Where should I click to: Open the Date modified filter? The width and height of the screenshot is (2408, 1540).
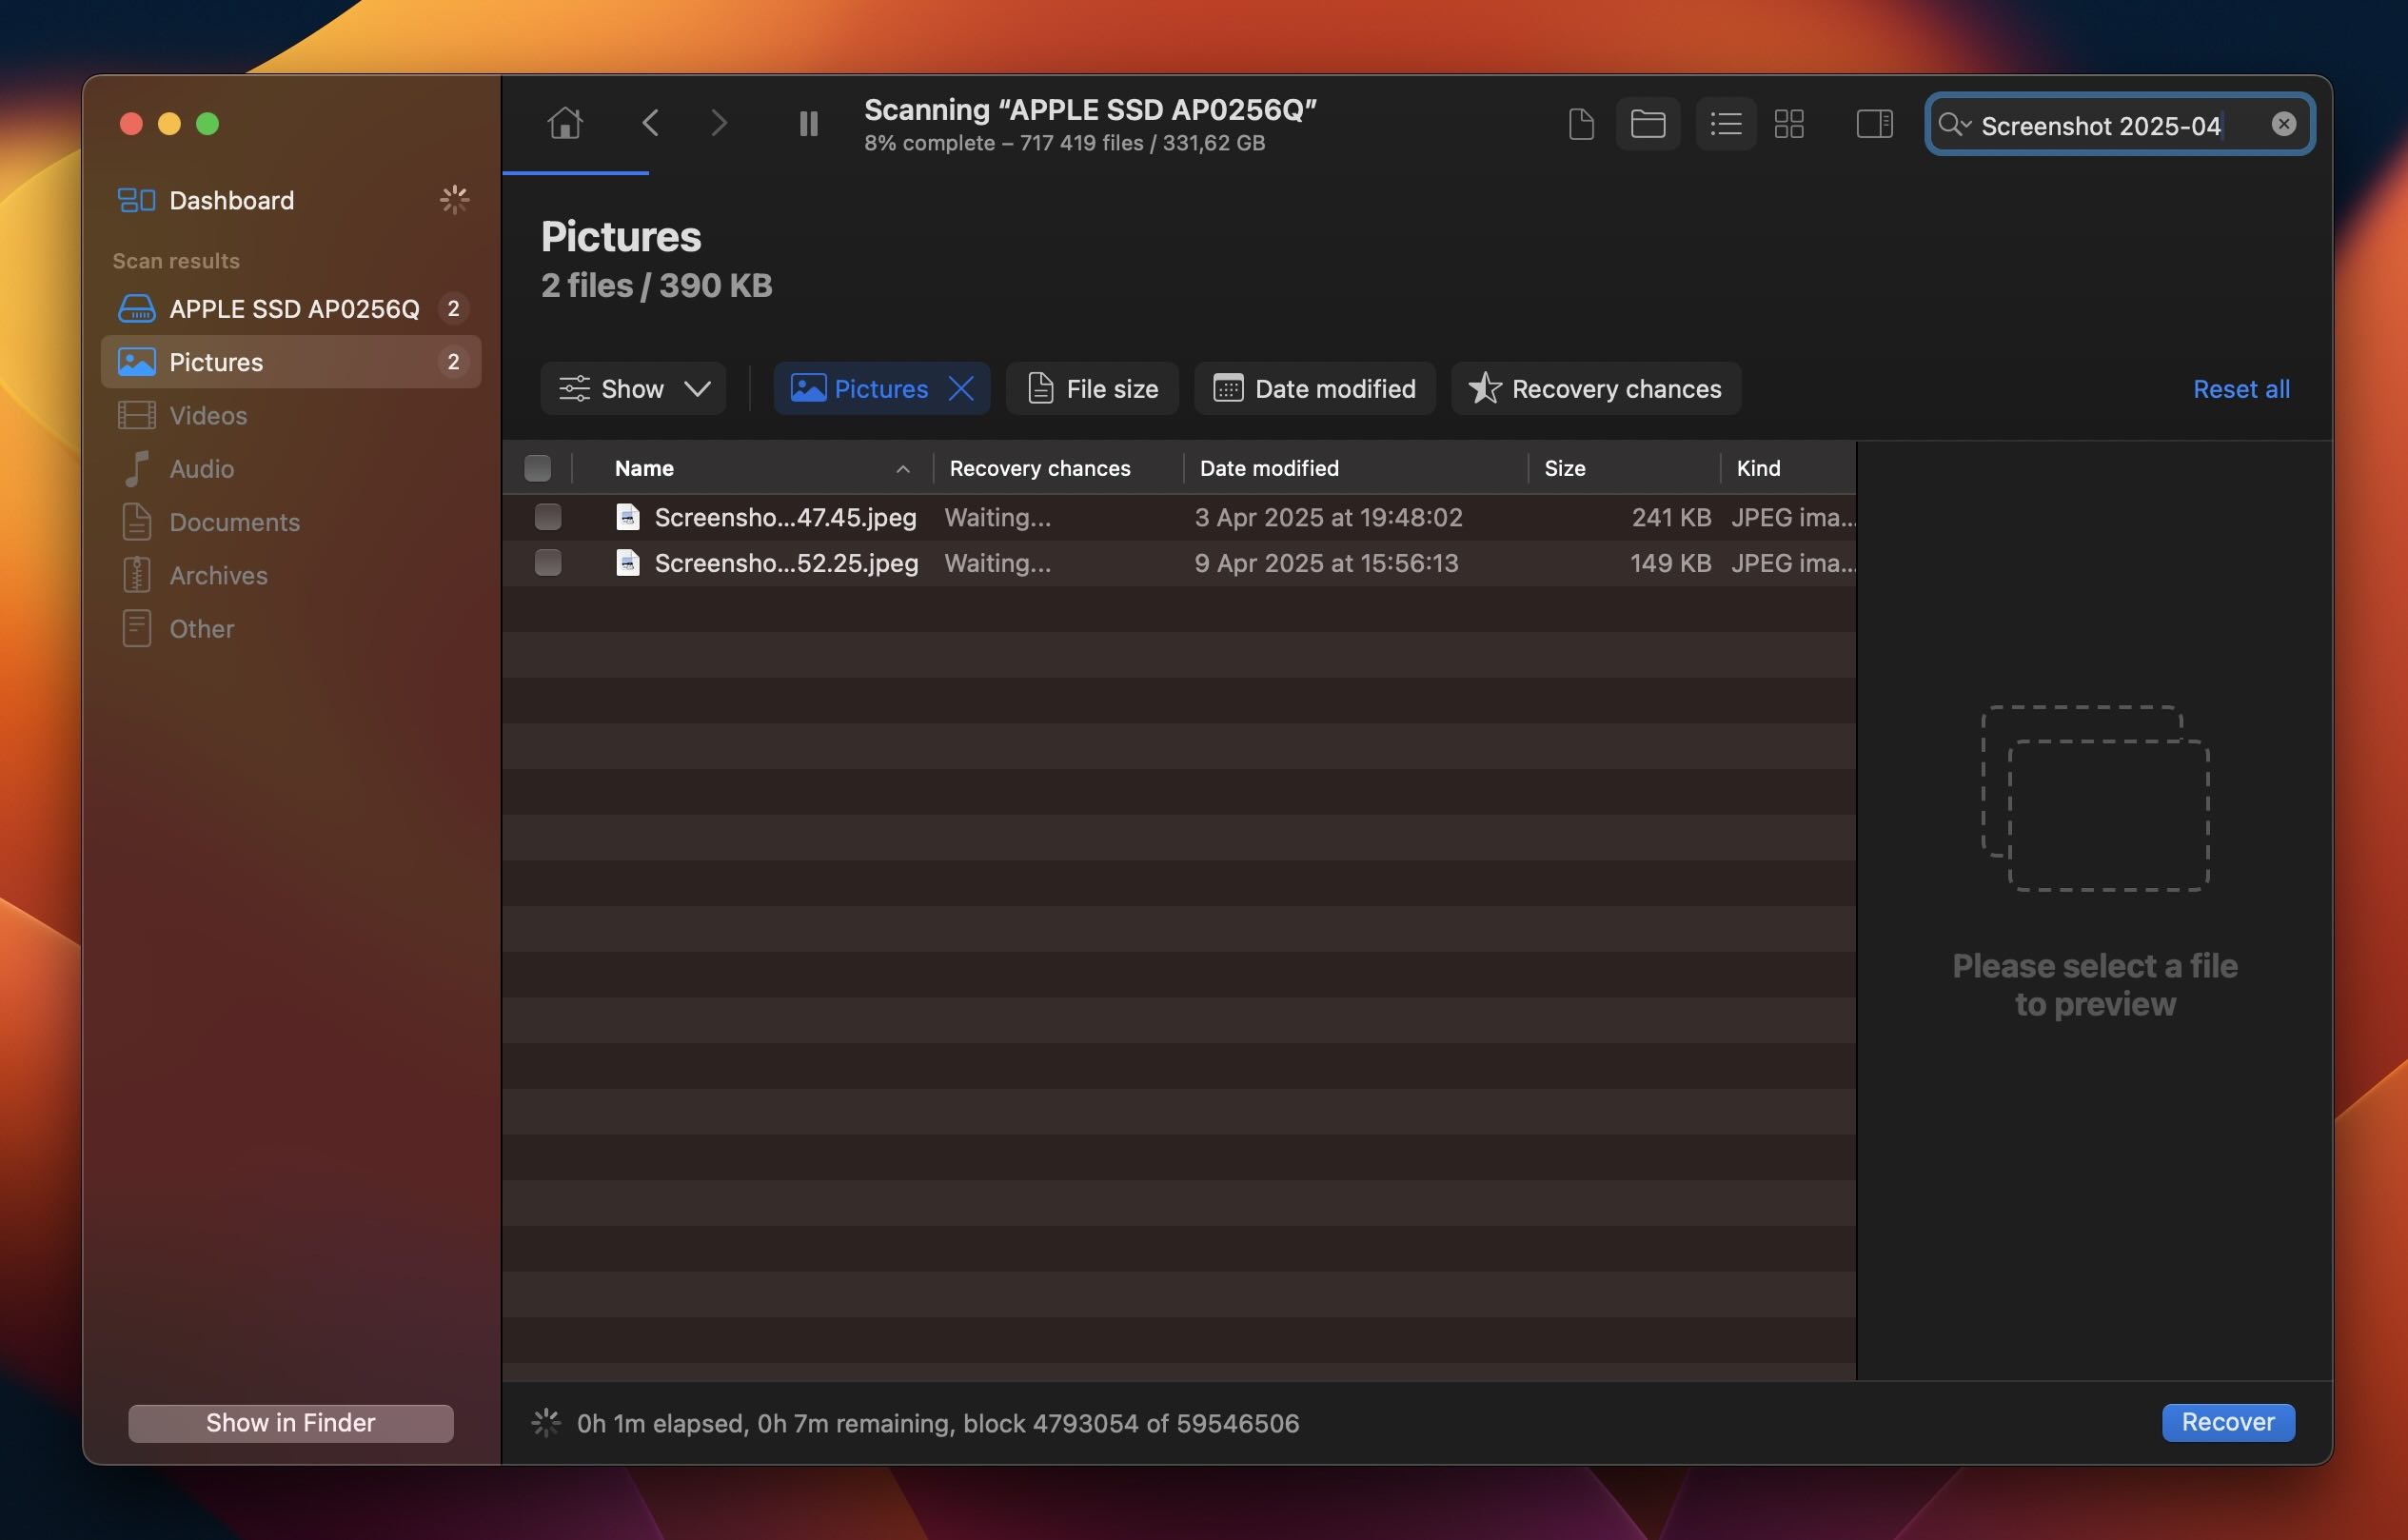pyautogui.click(x=1314, y=388)
